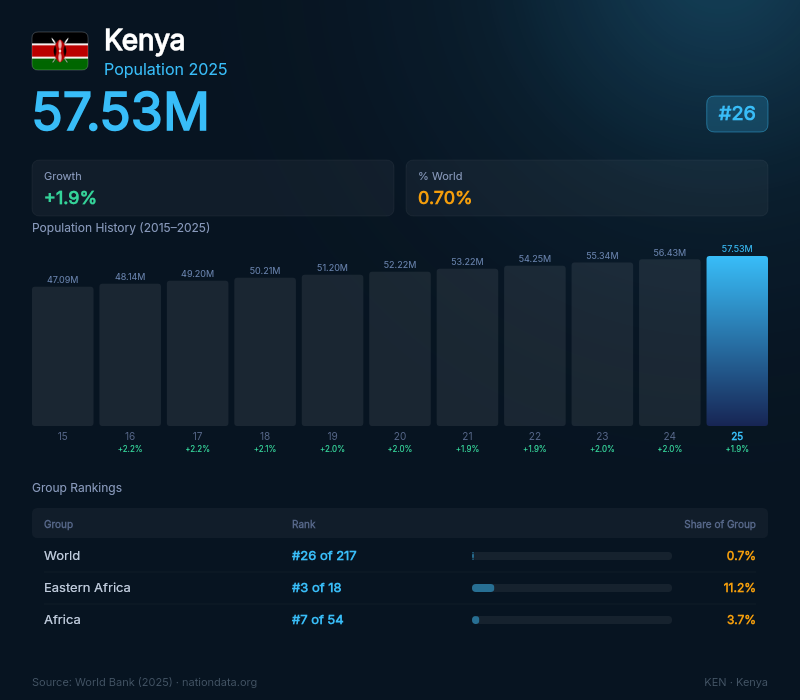Open the Growth +1.9% card
This screenshot has height=700, width=800.
click(x=213, y=188)
